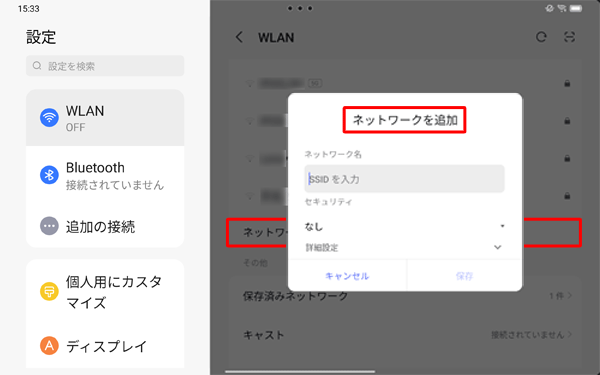
Task: Refresh the WLAN network list
Action: 541,37
